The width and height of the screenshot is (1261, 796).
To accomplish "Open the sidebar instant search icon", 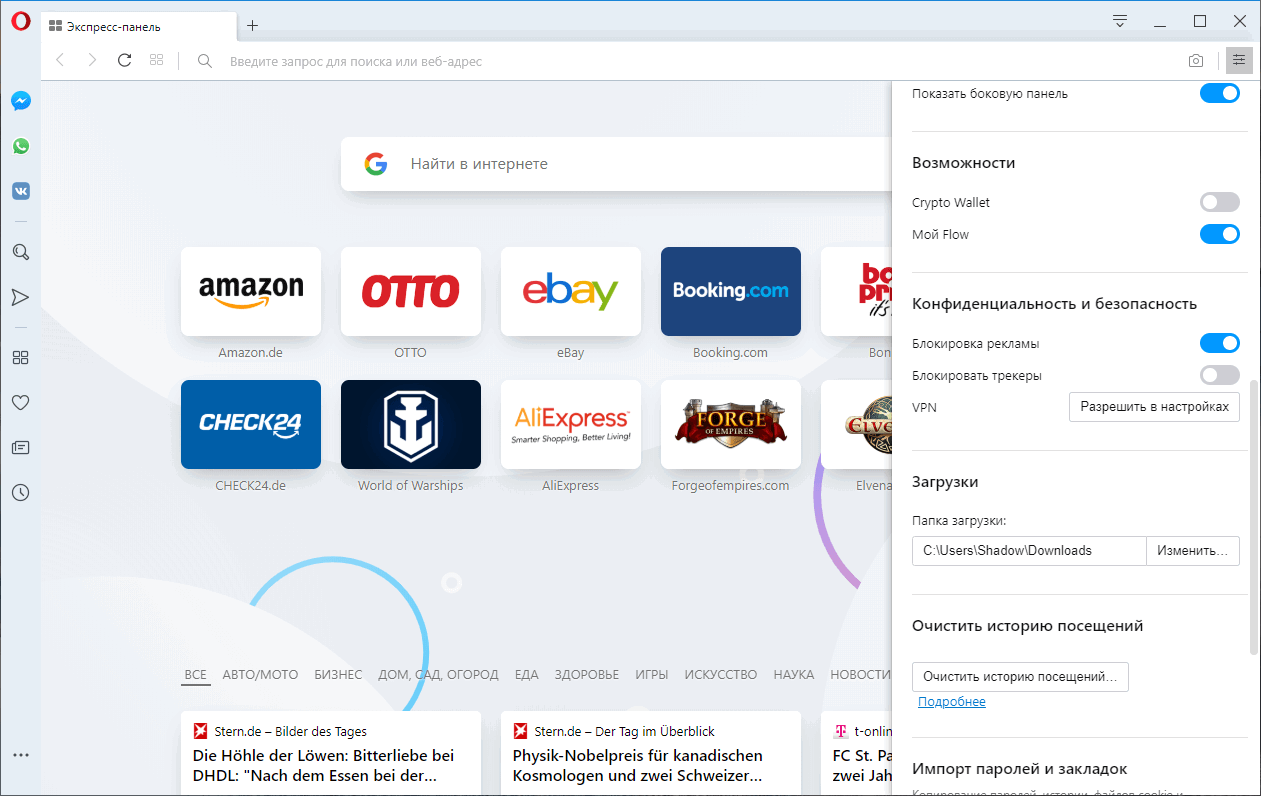I will pyautogui.click(x=20, y=252).
